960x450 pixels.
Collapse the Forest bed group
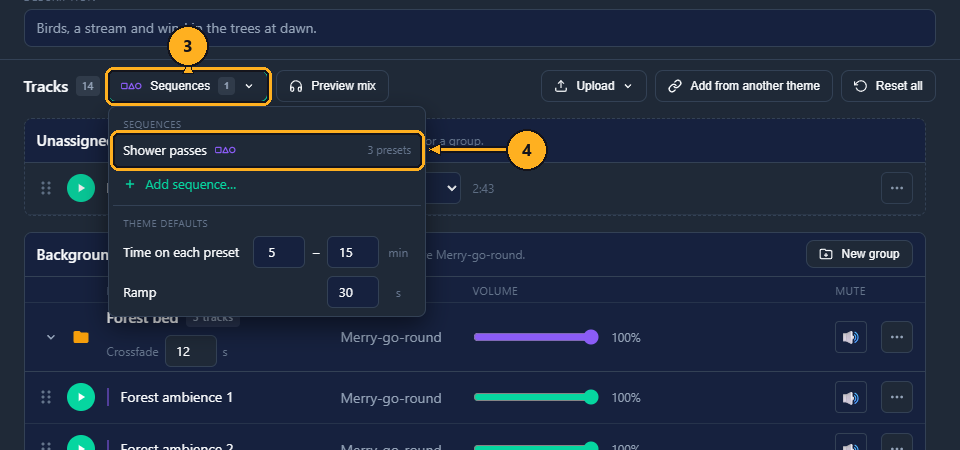(x=51, y=337)
